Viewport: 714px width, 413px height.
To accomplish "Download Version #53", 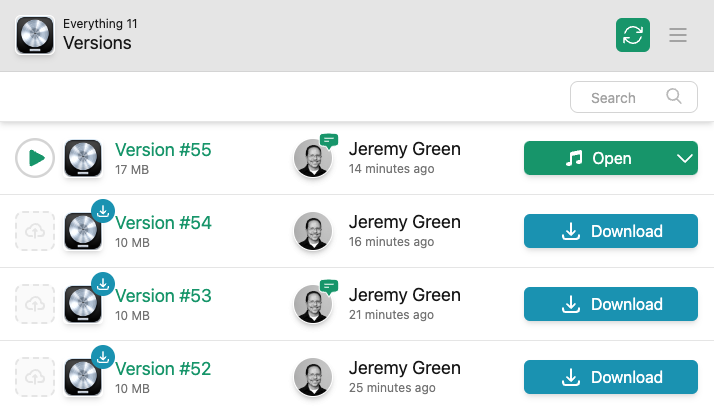I will (610, 304).
